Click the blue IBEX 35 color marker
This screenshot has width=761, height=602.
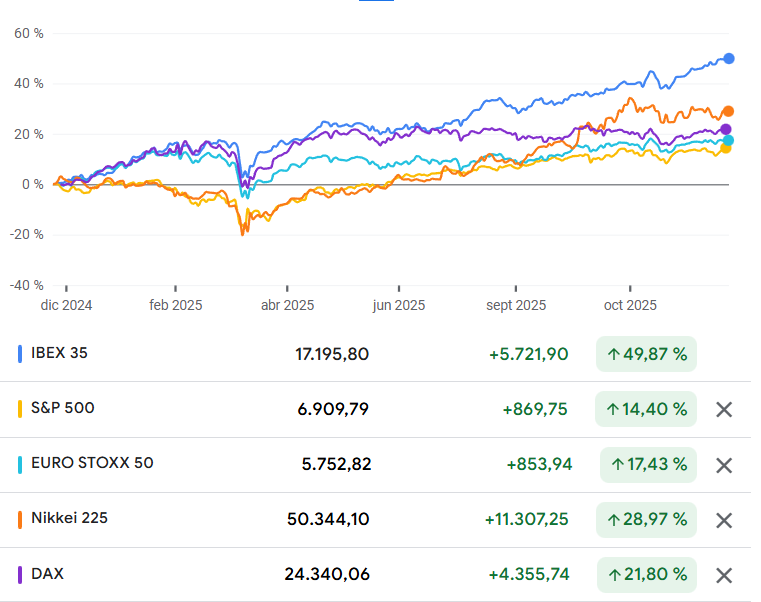click(x=21, y=353)
